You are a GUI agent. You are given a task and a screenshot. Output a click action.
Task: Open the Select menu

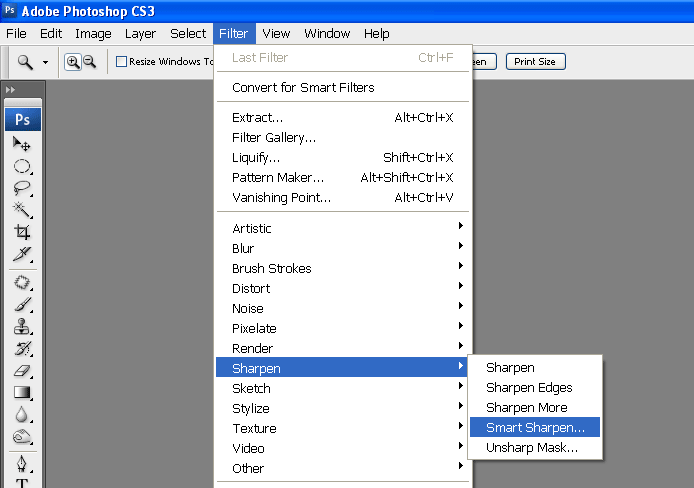(x=188, y=34)
